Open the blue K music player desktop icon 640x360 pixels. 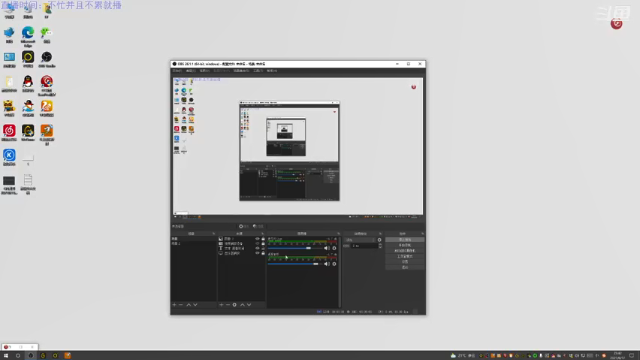[x=9, y=158]
